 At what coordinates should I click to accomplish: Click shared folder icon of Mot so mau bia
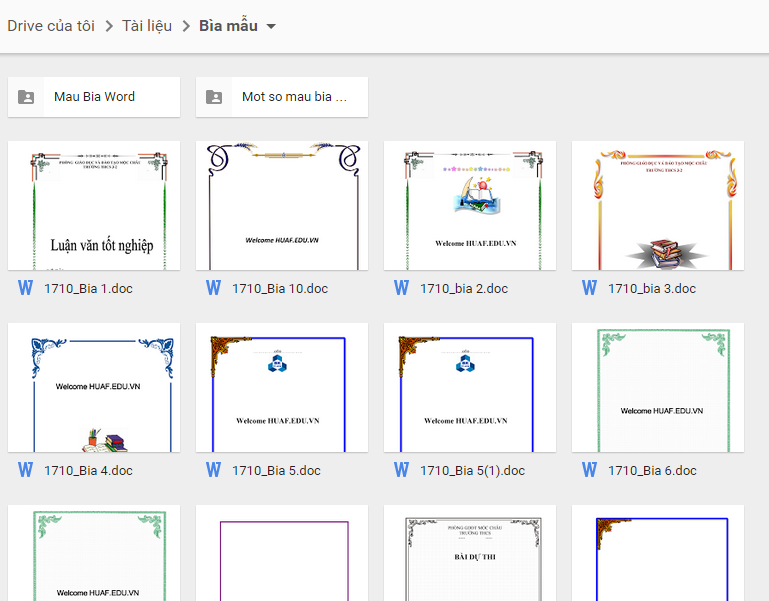pyautogui.click(x=214, y=97)
